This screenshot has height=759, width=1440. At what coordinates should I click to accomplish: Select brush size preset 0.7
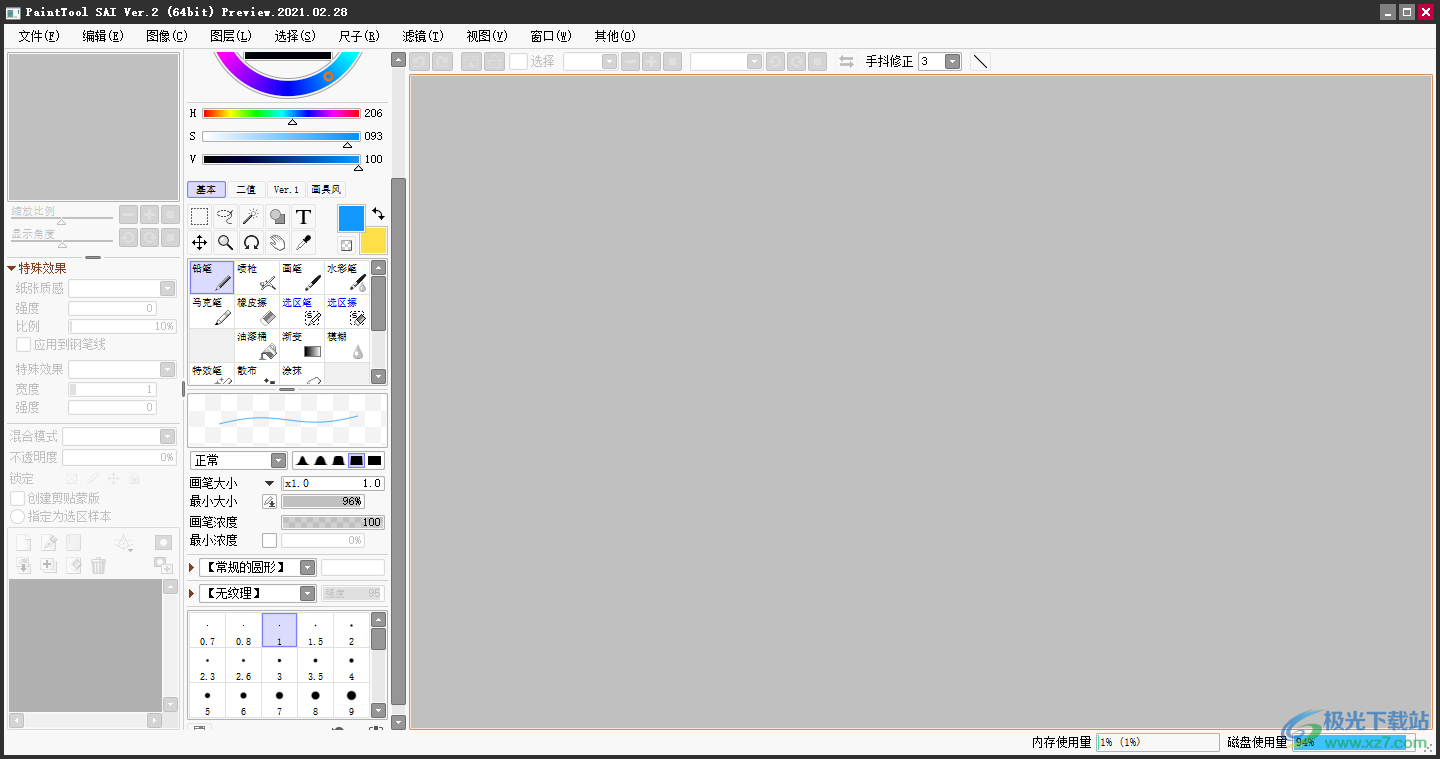click(207, 631)
